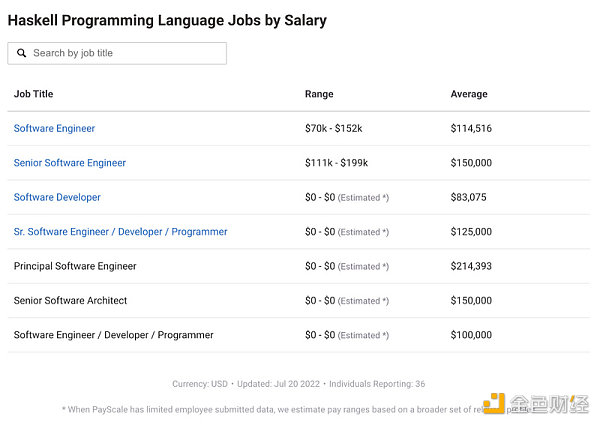Select Software Engineer / Developer / Programmer row title
Screen dimensions: 600x425
[114, 335]
